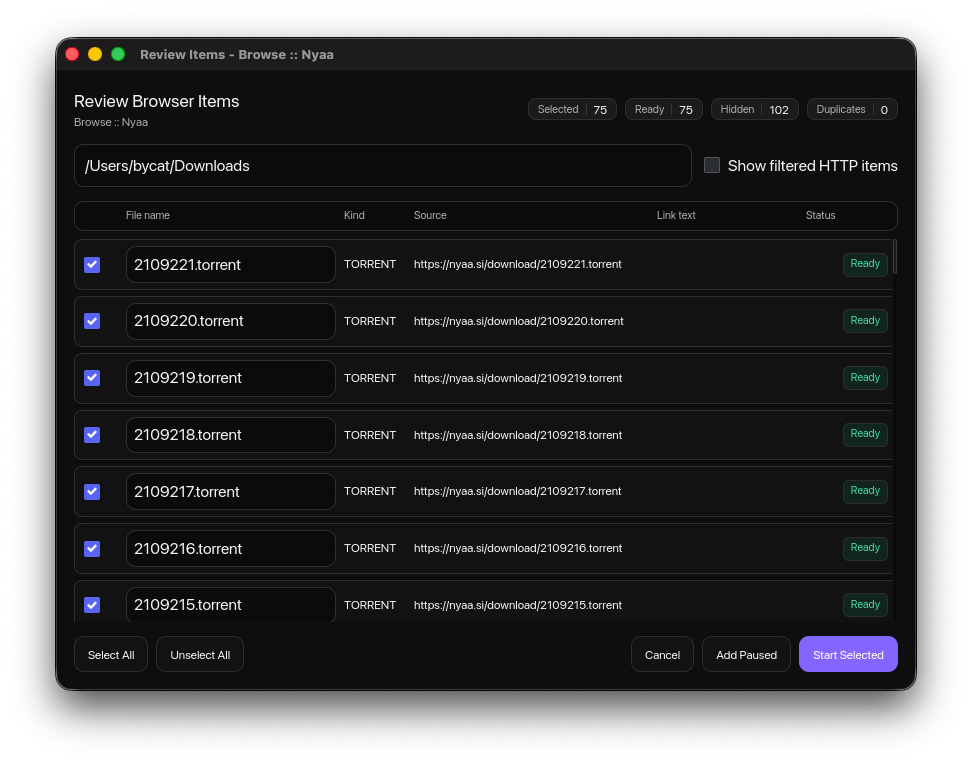
Task: Edit the 2109217.torrent file name field
Action: click(231, 492)
